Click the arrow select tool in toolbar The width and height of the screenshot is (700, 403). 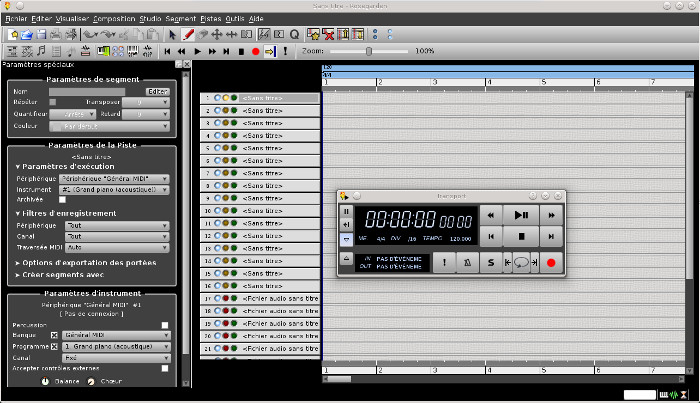point(172,34)
